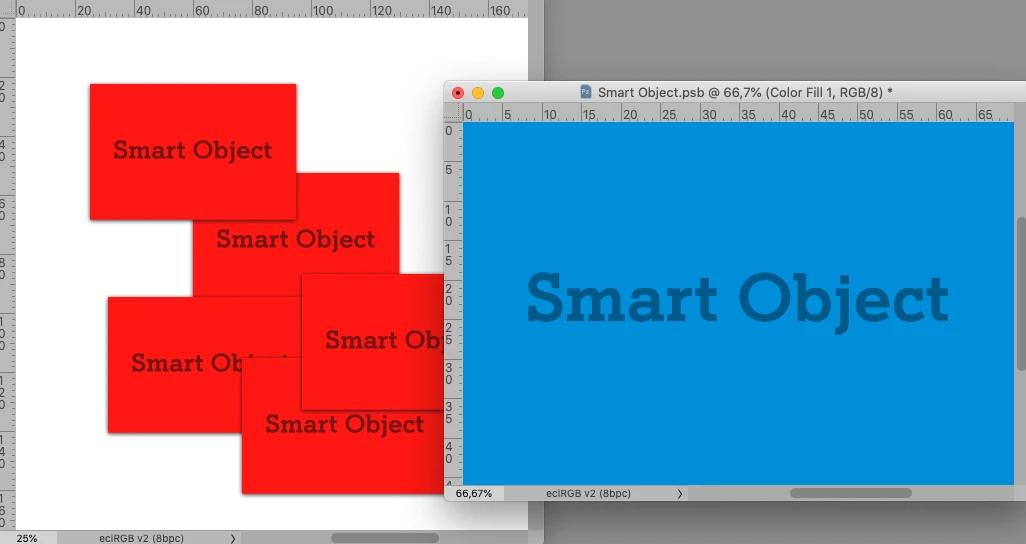The width and height of the screenshot is (1026, 544).
Task: Click the ruler origin corner of Smart Object.psb window
Action: [453, 113]
